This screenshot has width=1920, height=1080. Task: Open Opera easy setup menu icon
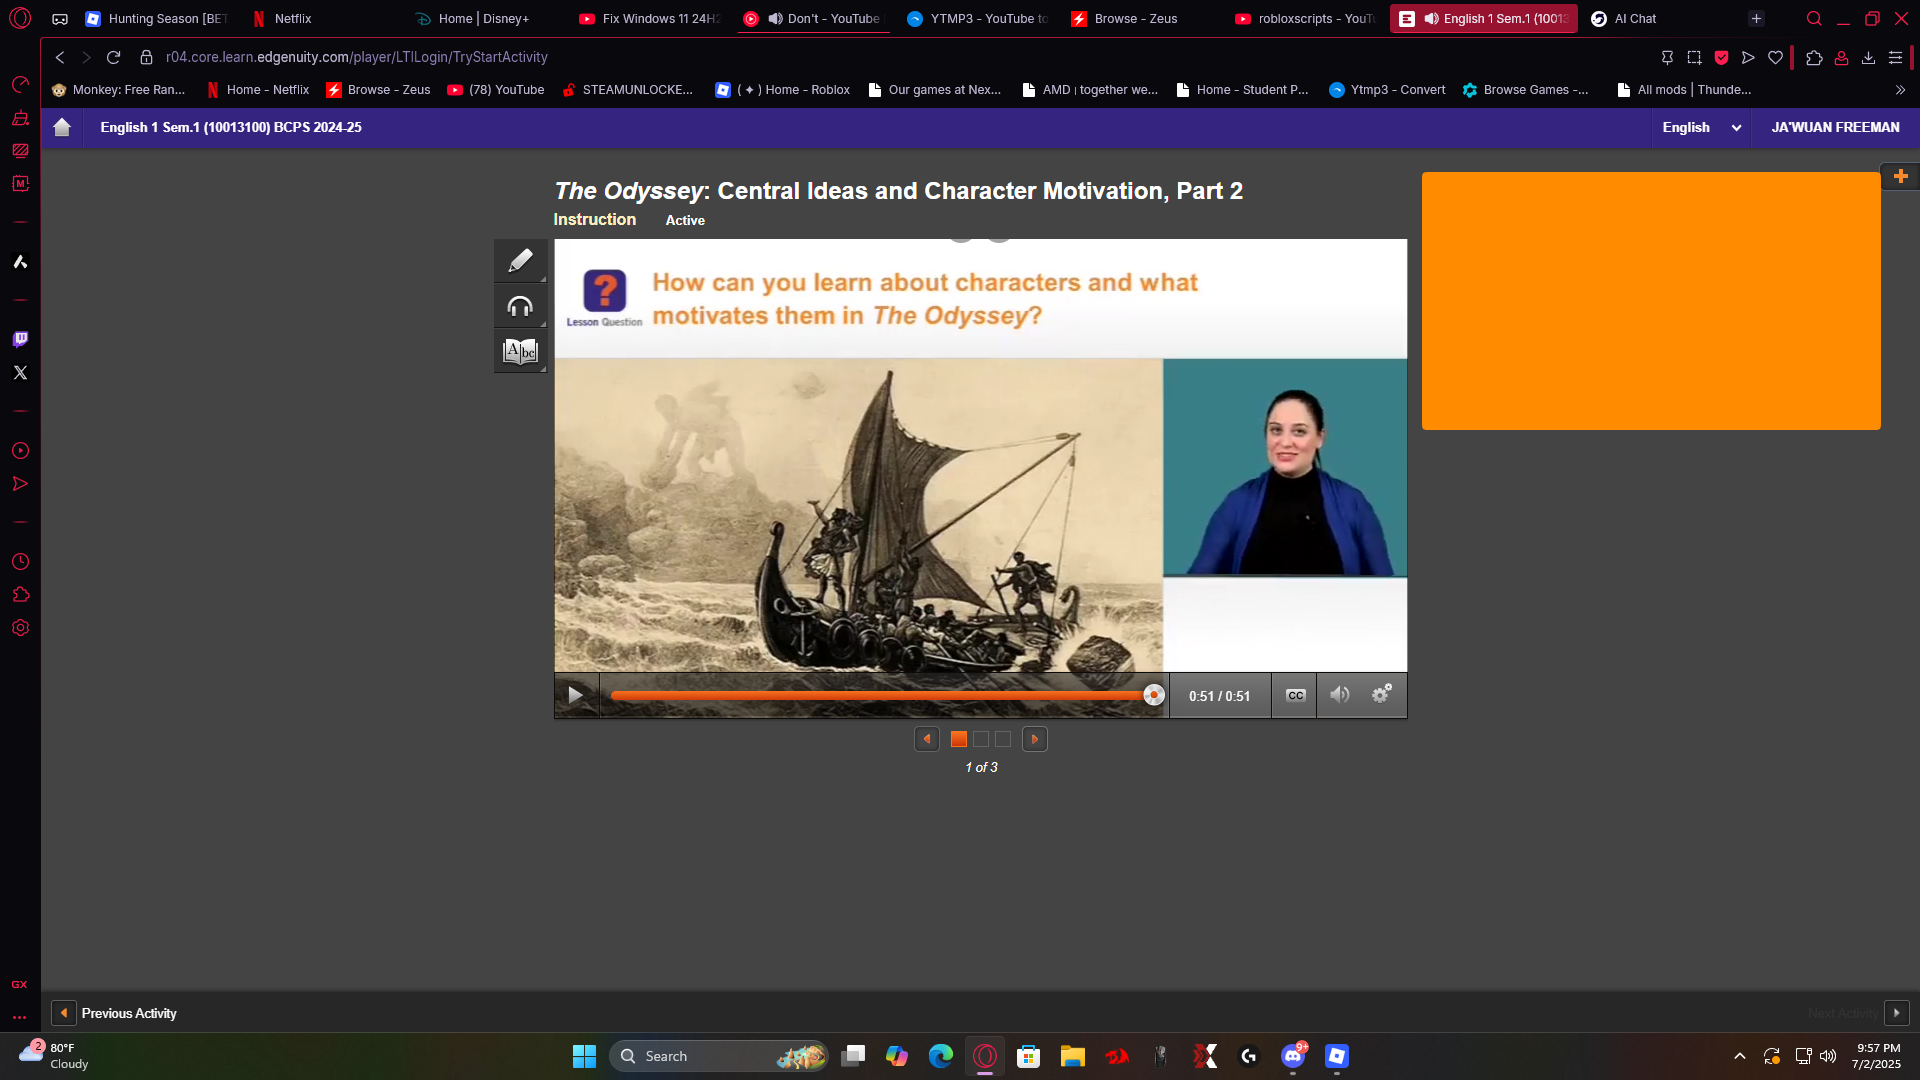(1895, 57)
